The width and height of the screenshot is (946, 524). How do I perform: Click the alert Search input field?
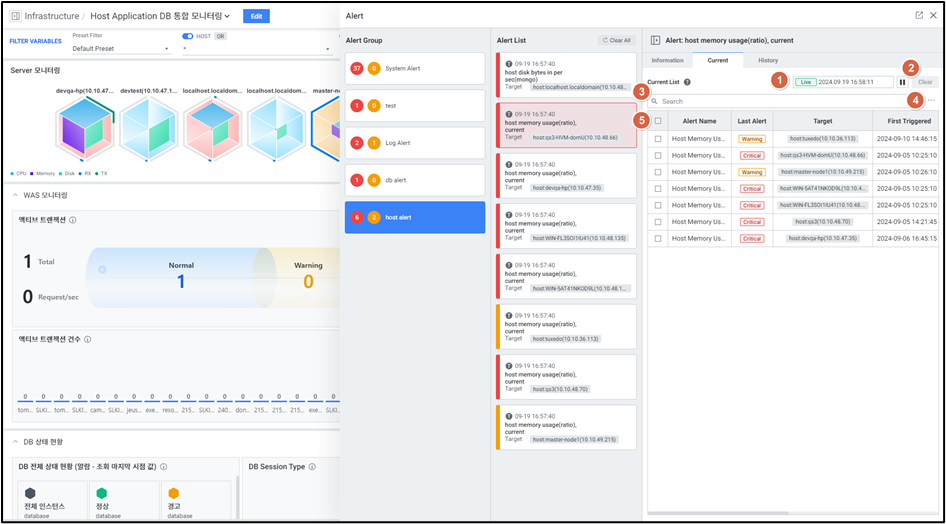coord(780,101)
